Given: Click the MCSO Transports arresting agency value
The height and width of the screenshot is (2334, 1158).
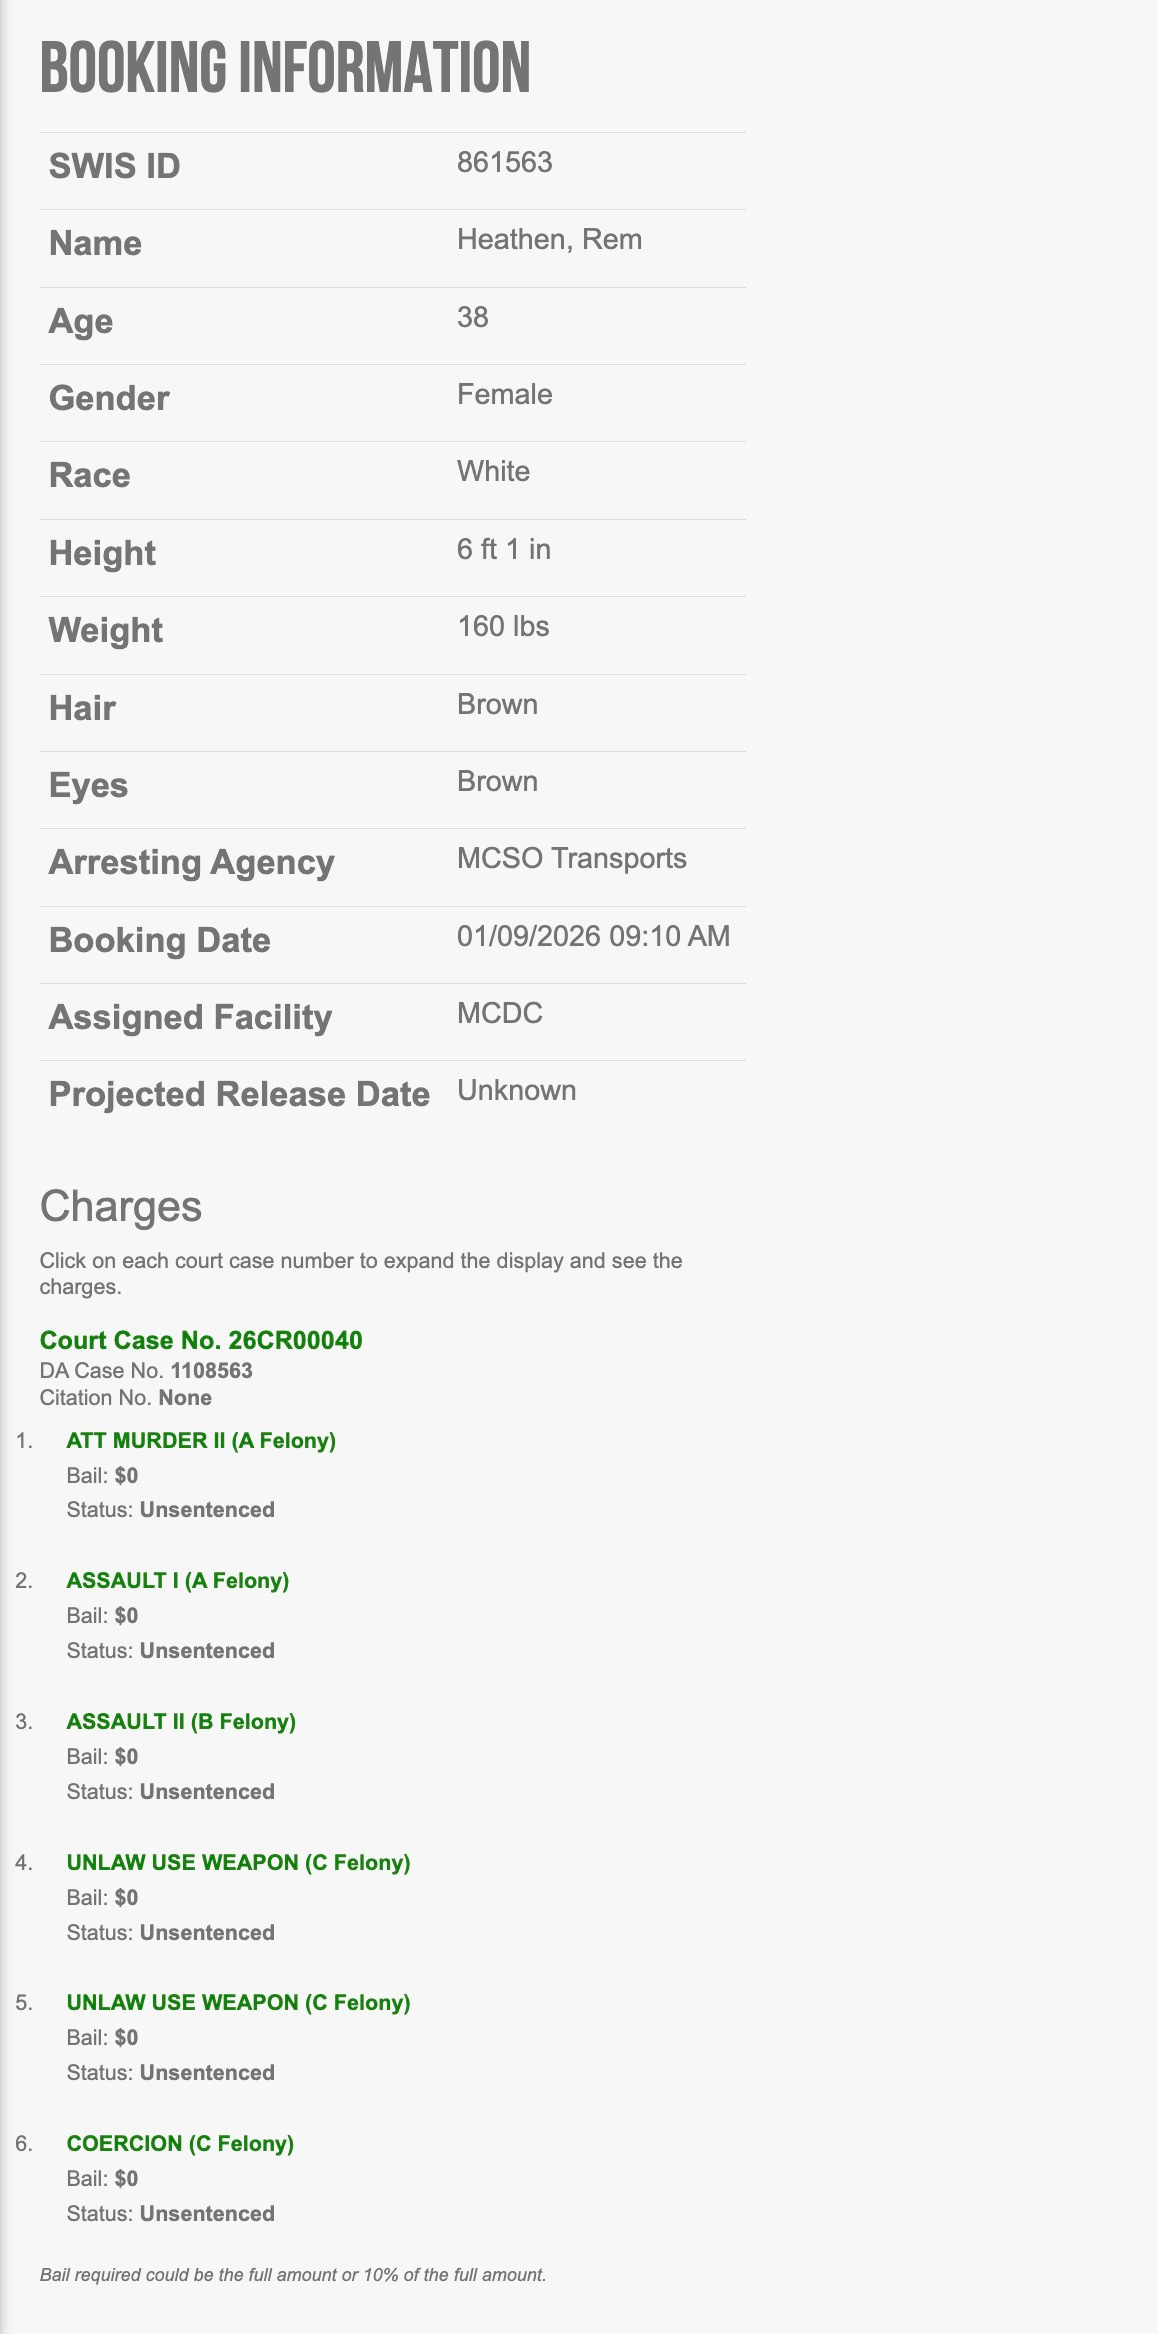Looking at the screenshot, I should click(x=571, y=859).
